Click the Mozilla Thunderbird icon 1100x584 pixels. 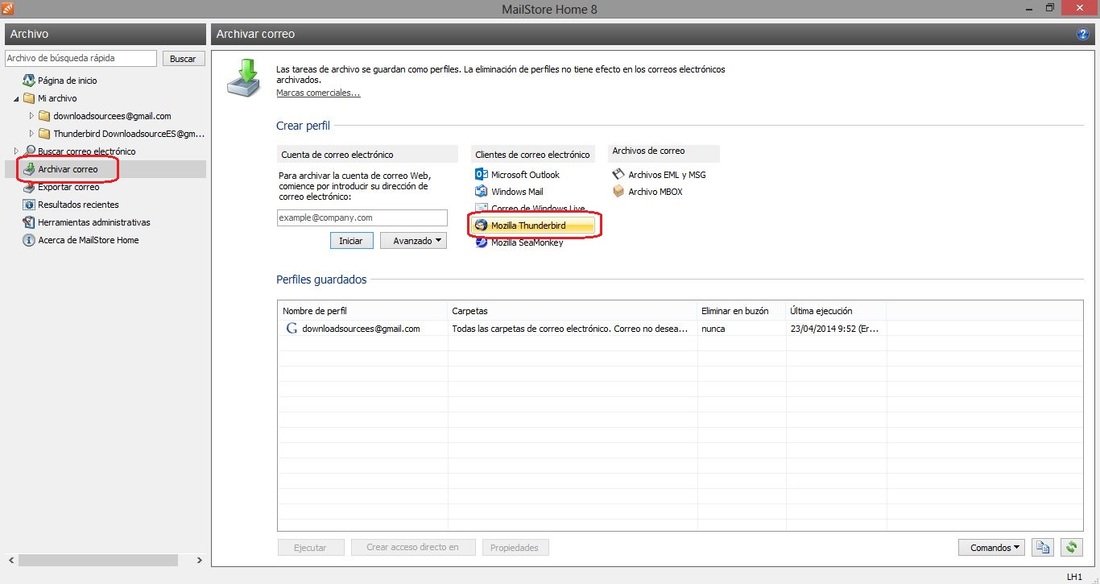click(x=481, y=225)
